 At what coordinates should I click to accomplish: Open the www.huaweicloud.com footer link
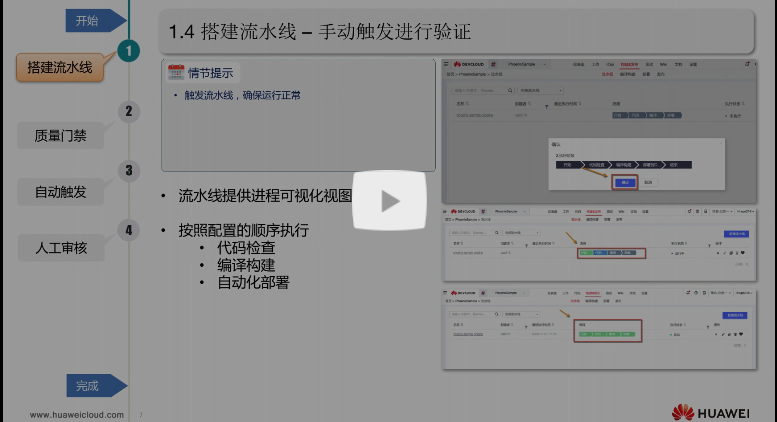77,415
